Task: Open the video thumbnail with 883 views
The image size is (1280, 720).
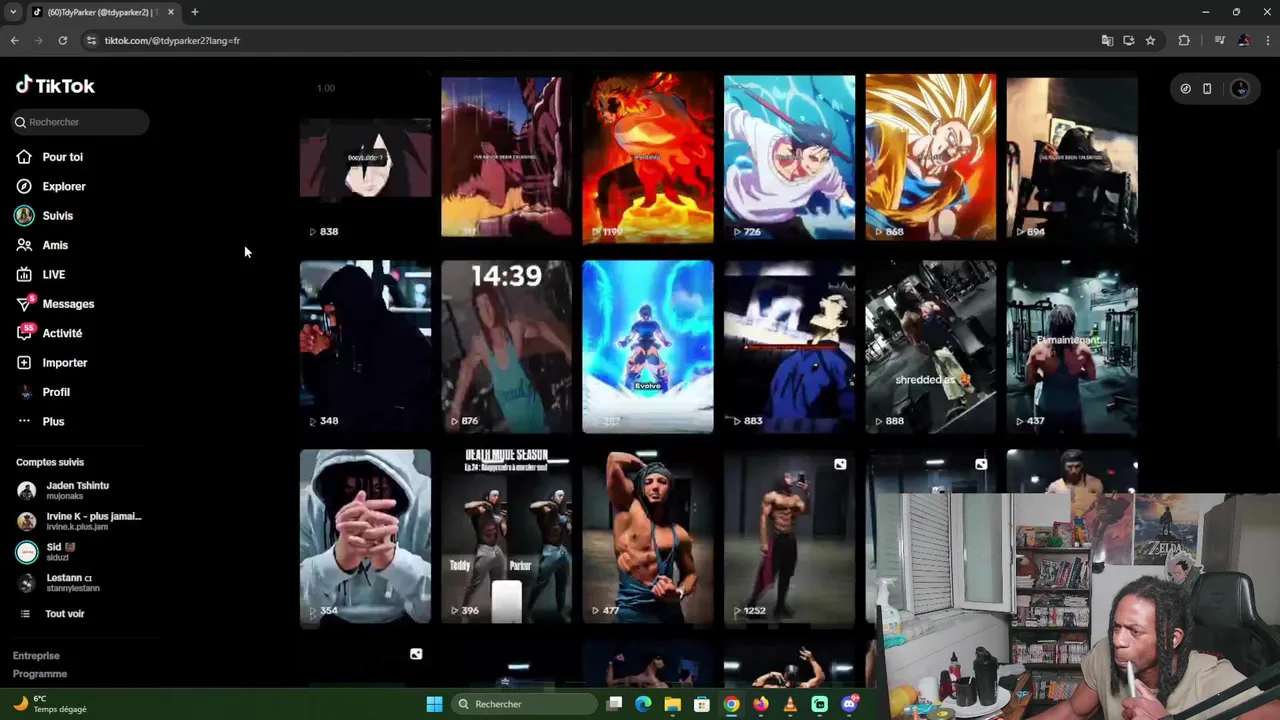Action: [x=789, y=347]
